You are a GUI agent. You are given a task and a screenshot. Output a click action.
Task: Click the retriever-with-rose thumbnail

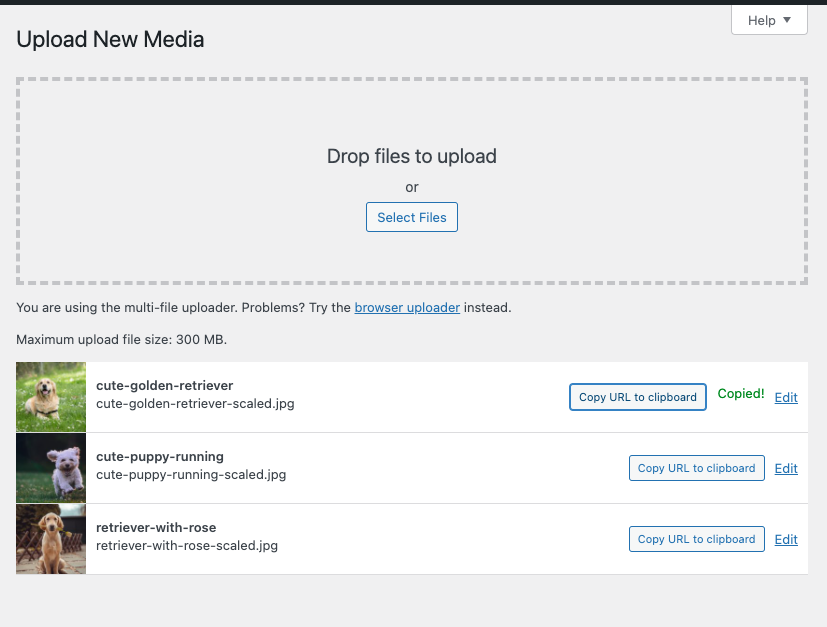point(50,538)
